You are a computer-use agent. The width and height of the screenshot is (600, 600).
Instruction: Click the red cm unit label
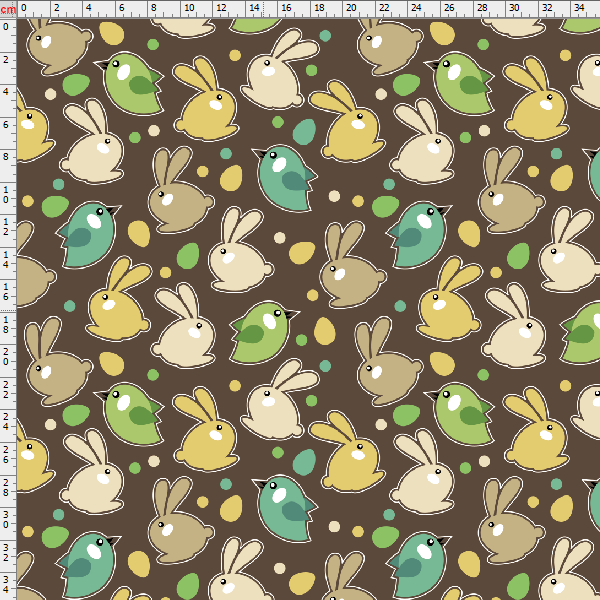8,9
